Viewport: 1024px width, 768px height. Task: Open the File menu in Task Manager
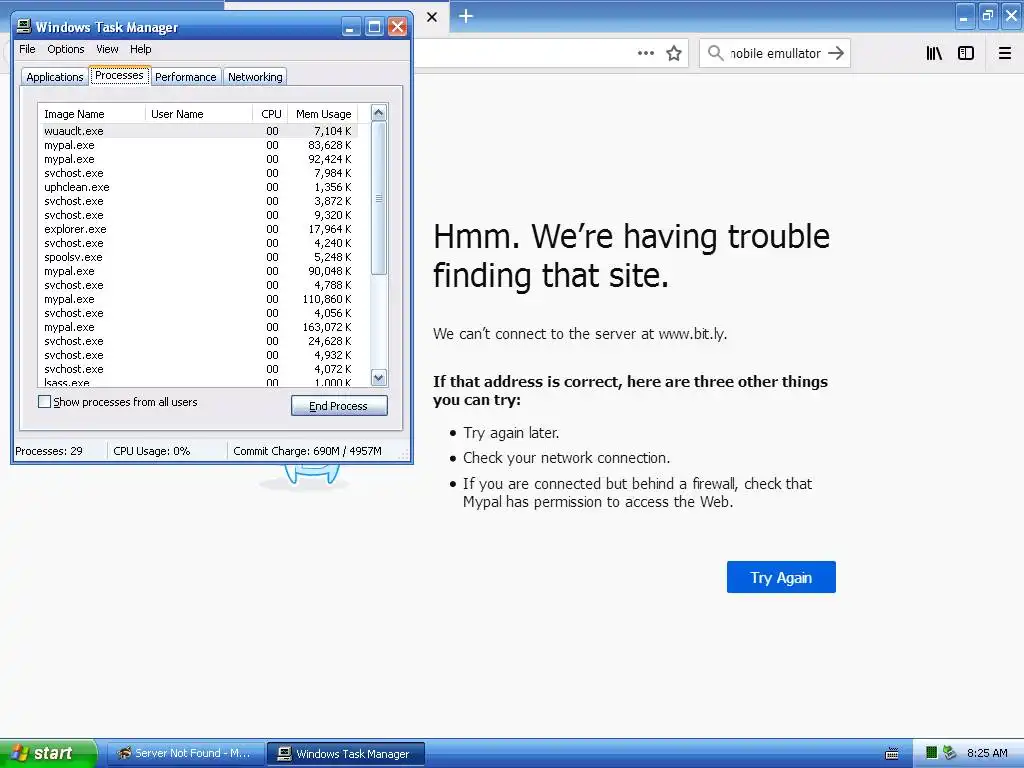coord(27,49)
